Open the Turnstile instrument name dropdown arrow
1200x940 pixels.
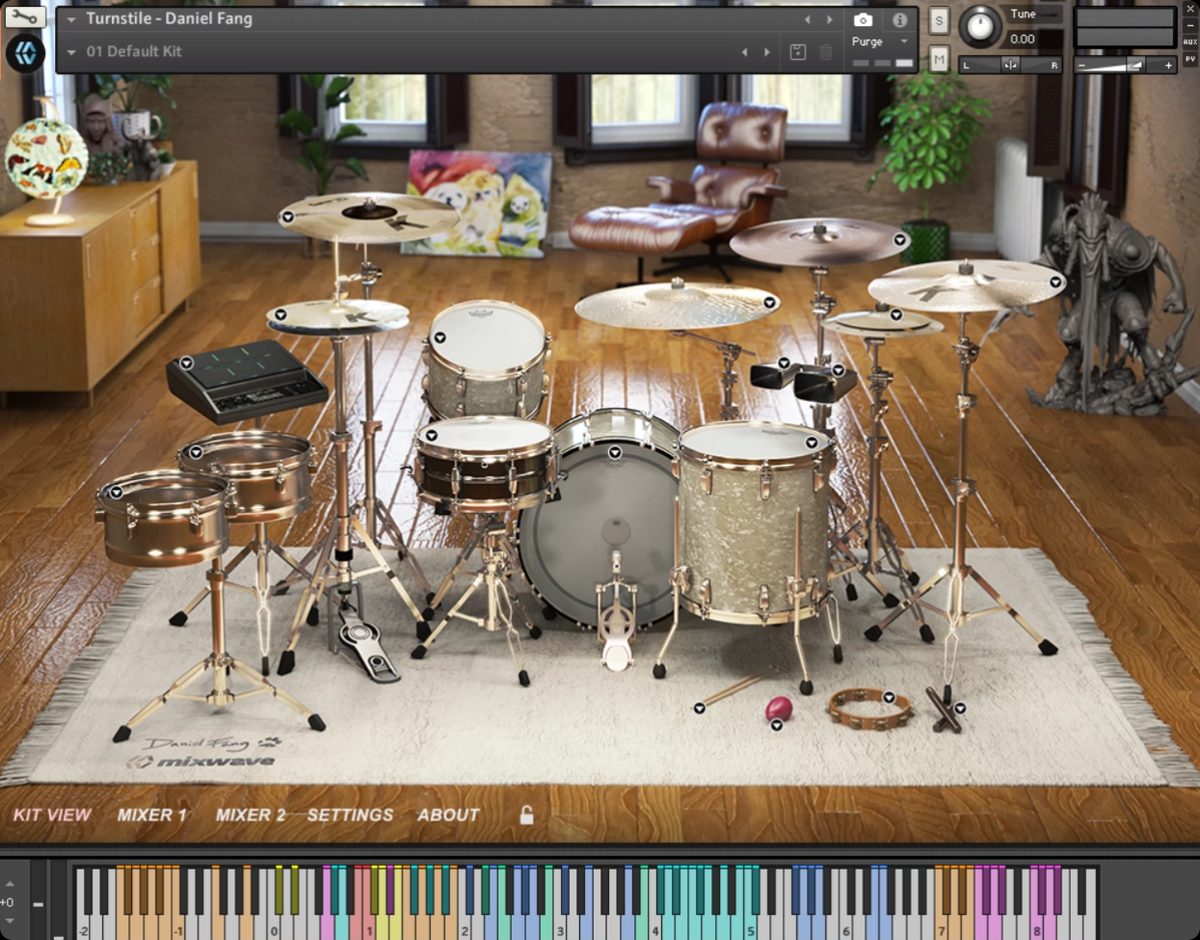click(x=72, y=19)
